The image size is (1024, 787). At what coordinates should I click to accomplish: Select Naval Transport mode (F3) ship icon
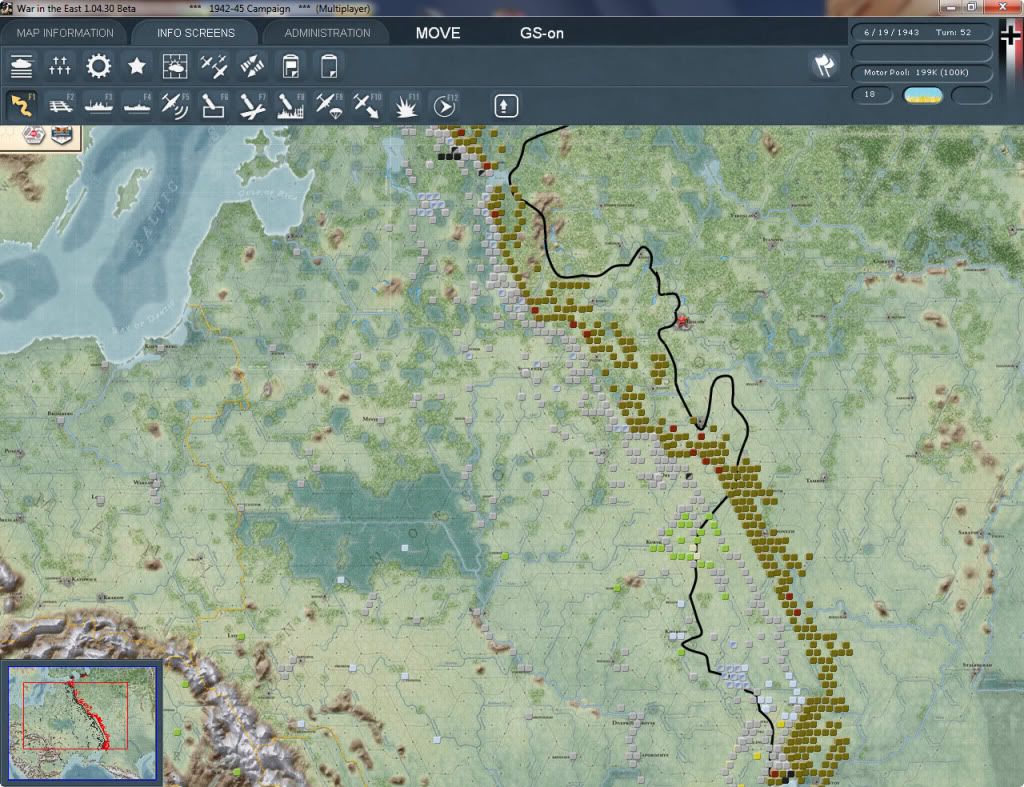[x=99, y=105]
